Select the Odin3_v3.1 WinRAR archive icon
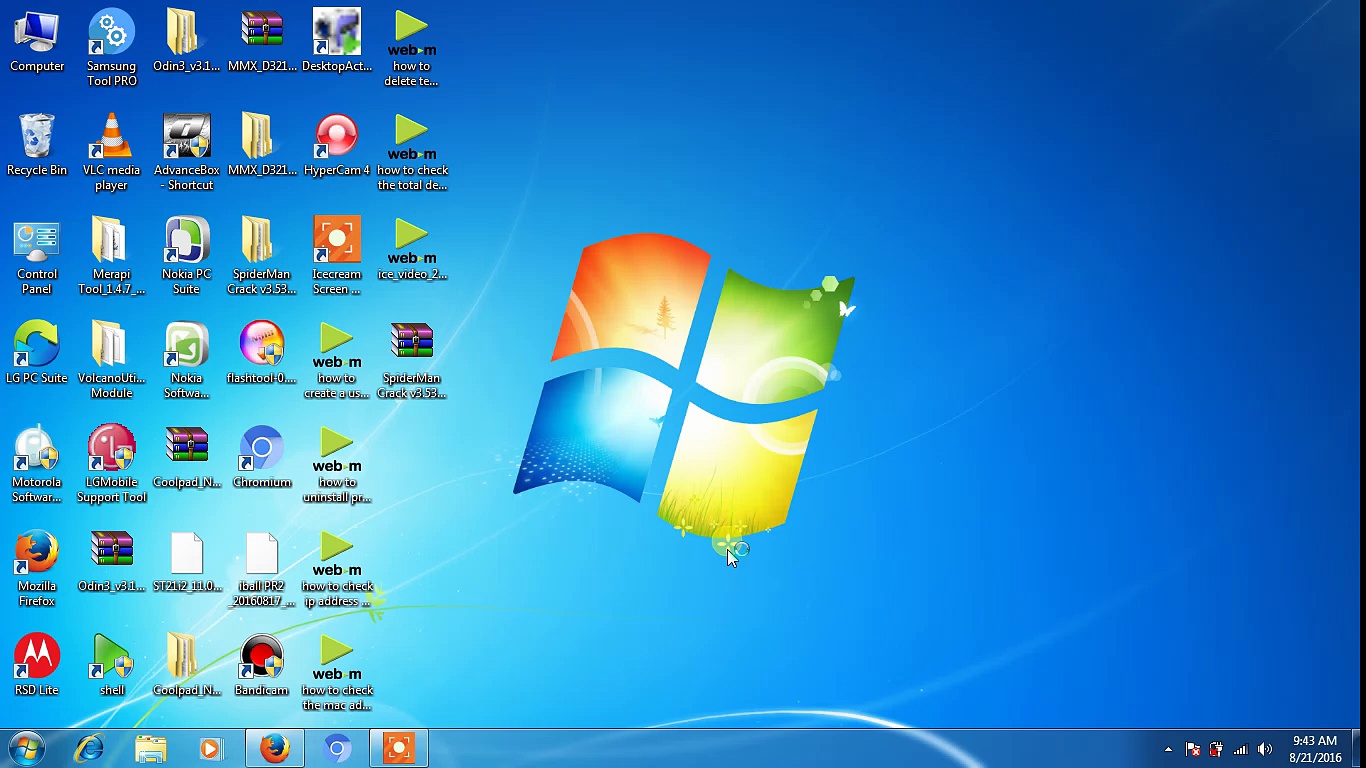The width and height of the screenshot is (1366, 768). point(112,562)
